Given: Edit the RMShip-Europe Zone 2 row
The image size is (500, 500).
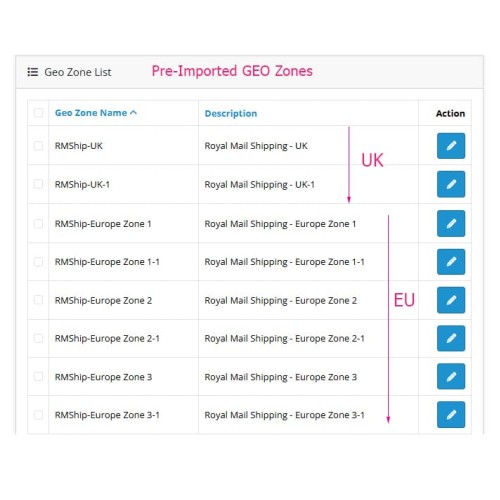Looking at the screenshot, I should click(x=451, y=300).
